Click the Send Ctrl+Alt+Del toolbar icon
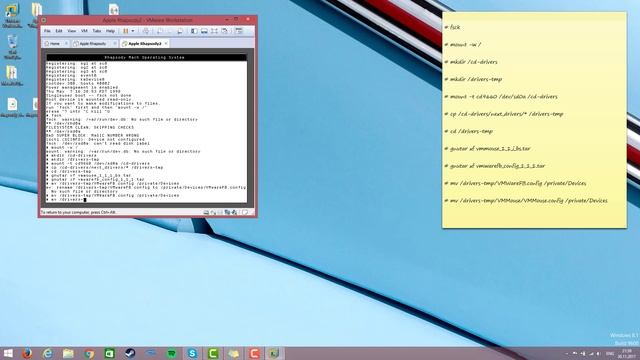 click(146, 31)
